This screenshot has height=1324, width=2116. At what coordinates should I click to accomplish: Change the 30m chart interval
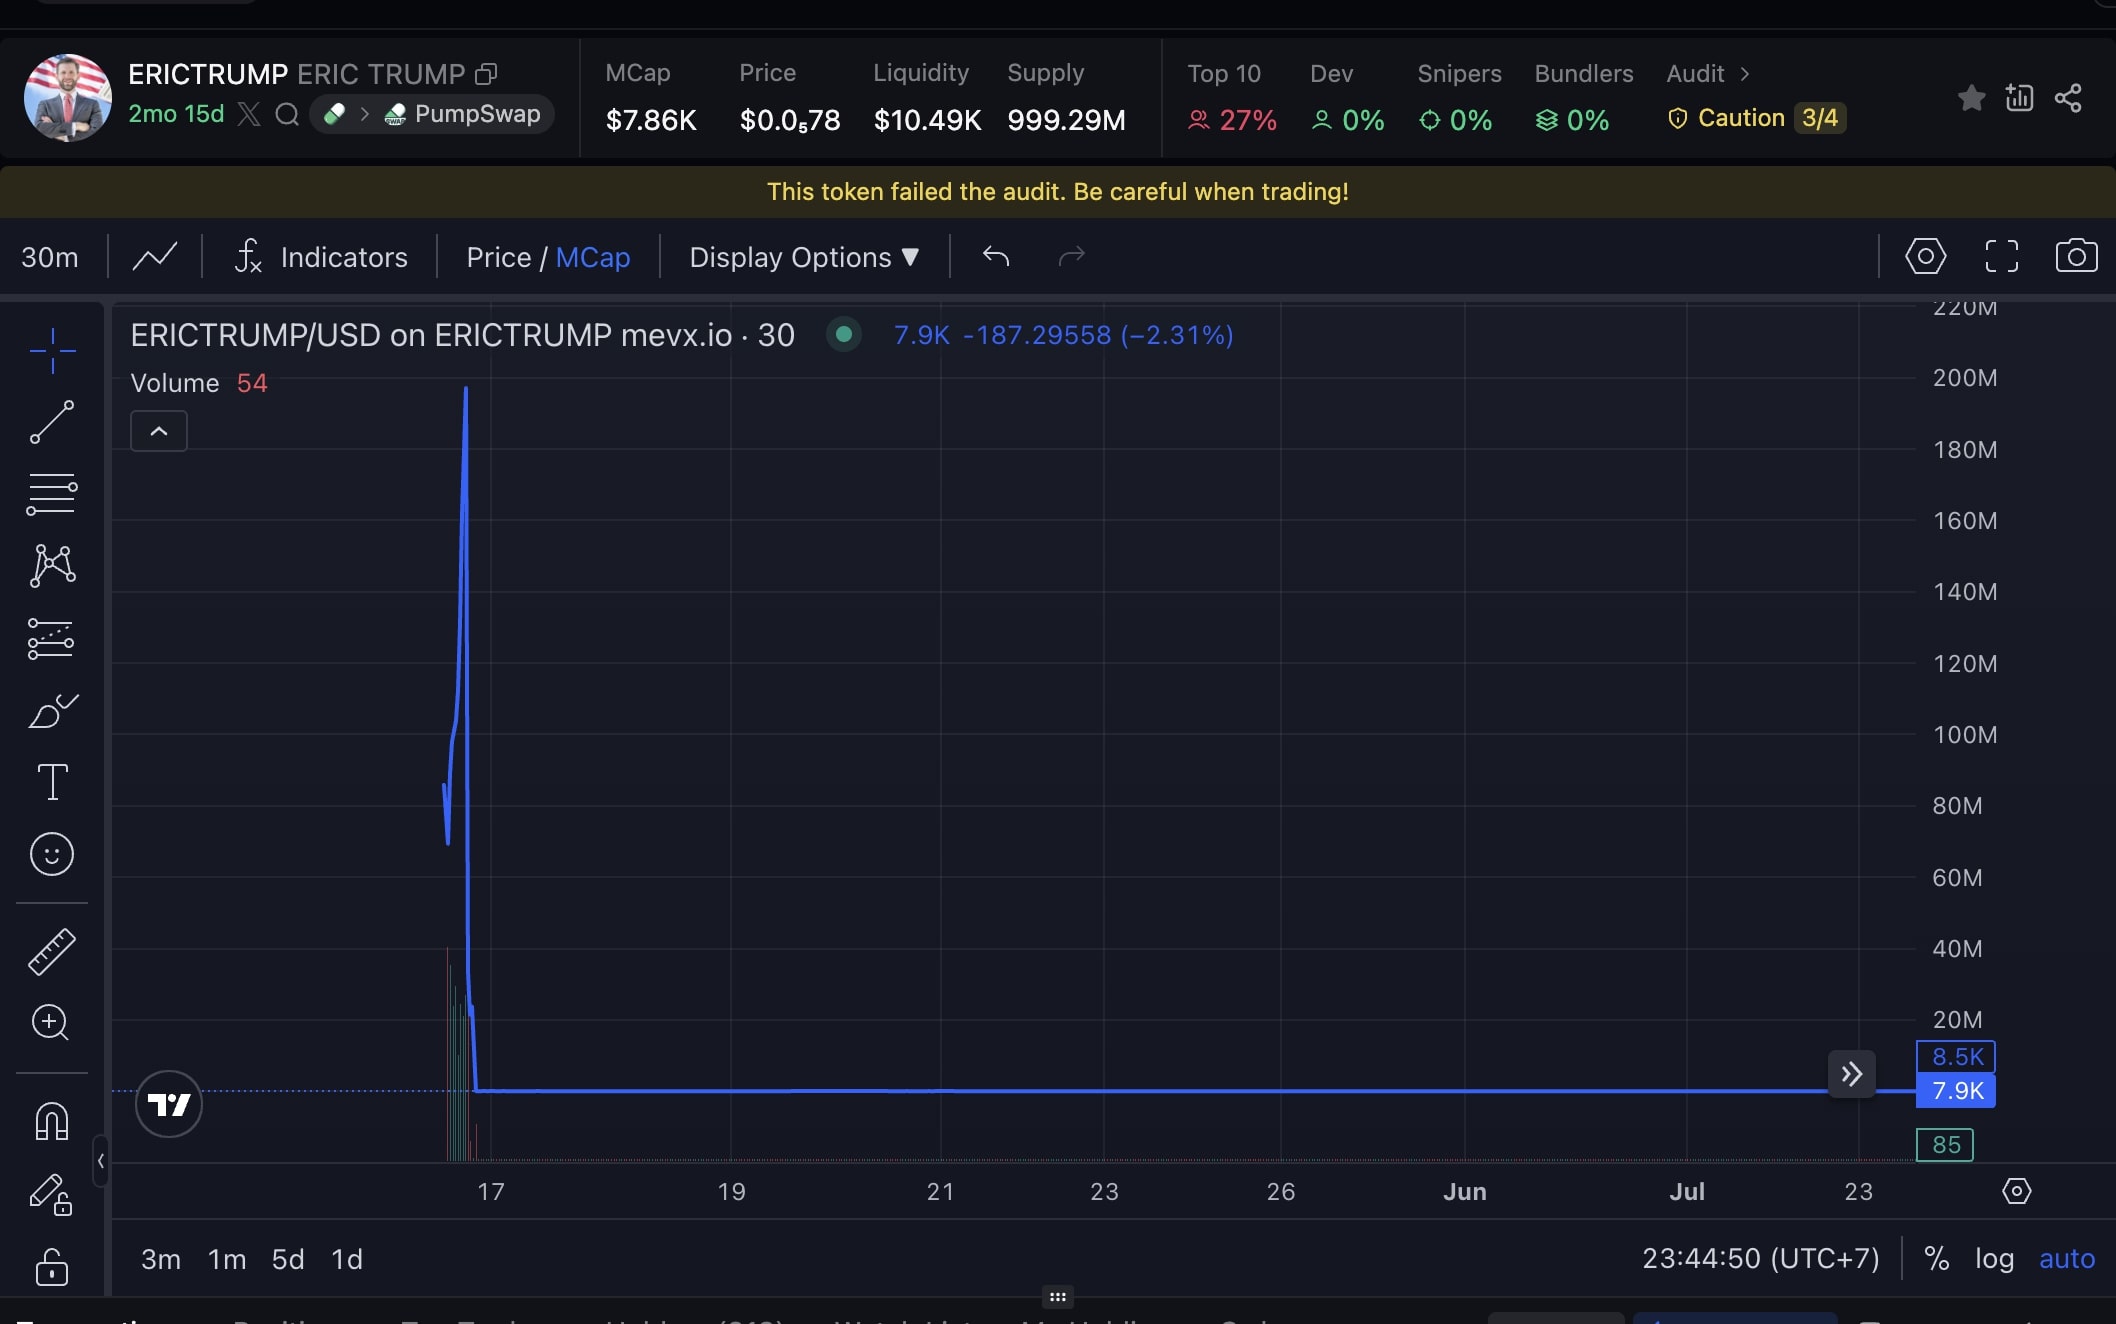50,257
